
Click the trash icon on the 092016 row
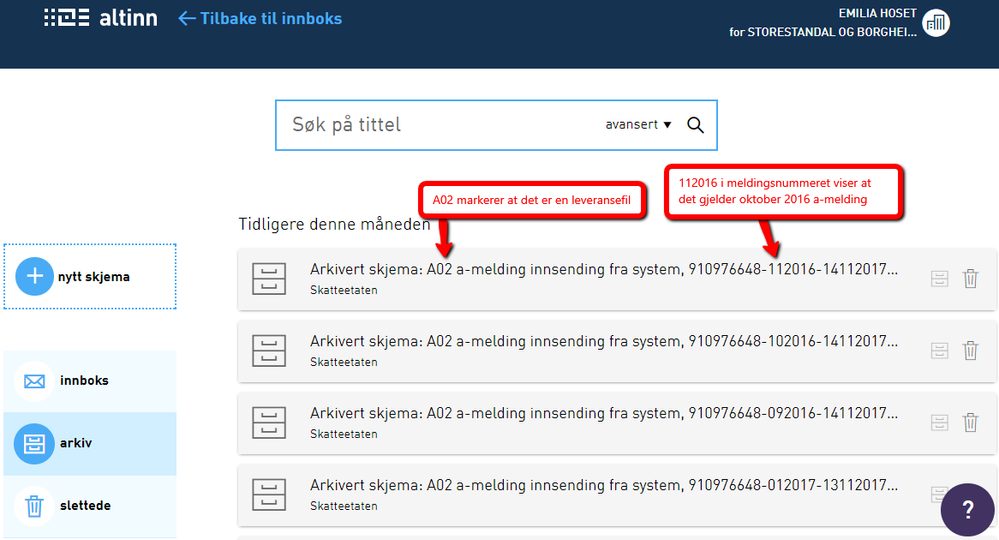tap(970, 422)
